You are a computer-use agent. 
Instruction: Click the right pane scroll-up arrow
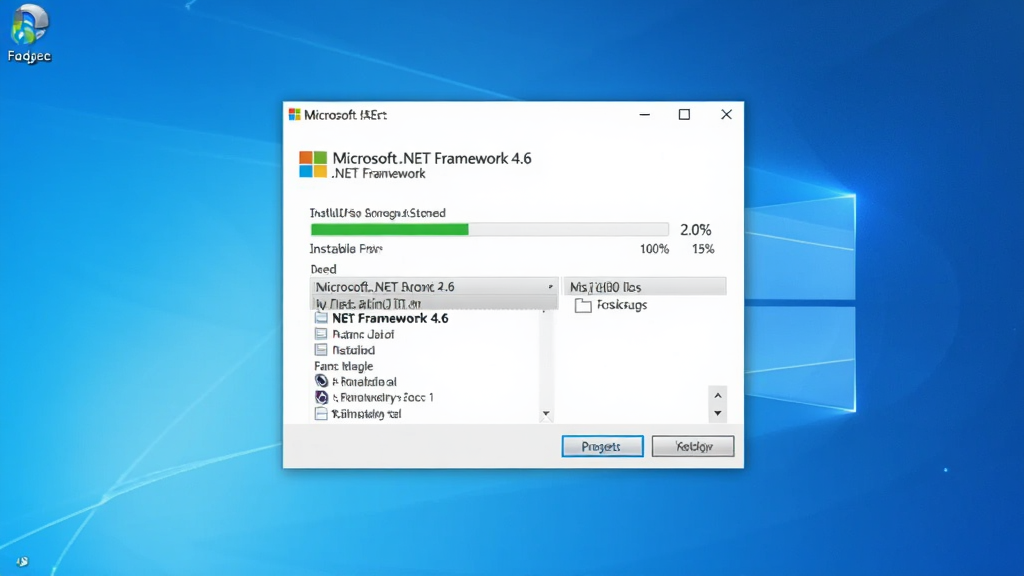coord(718,395)
